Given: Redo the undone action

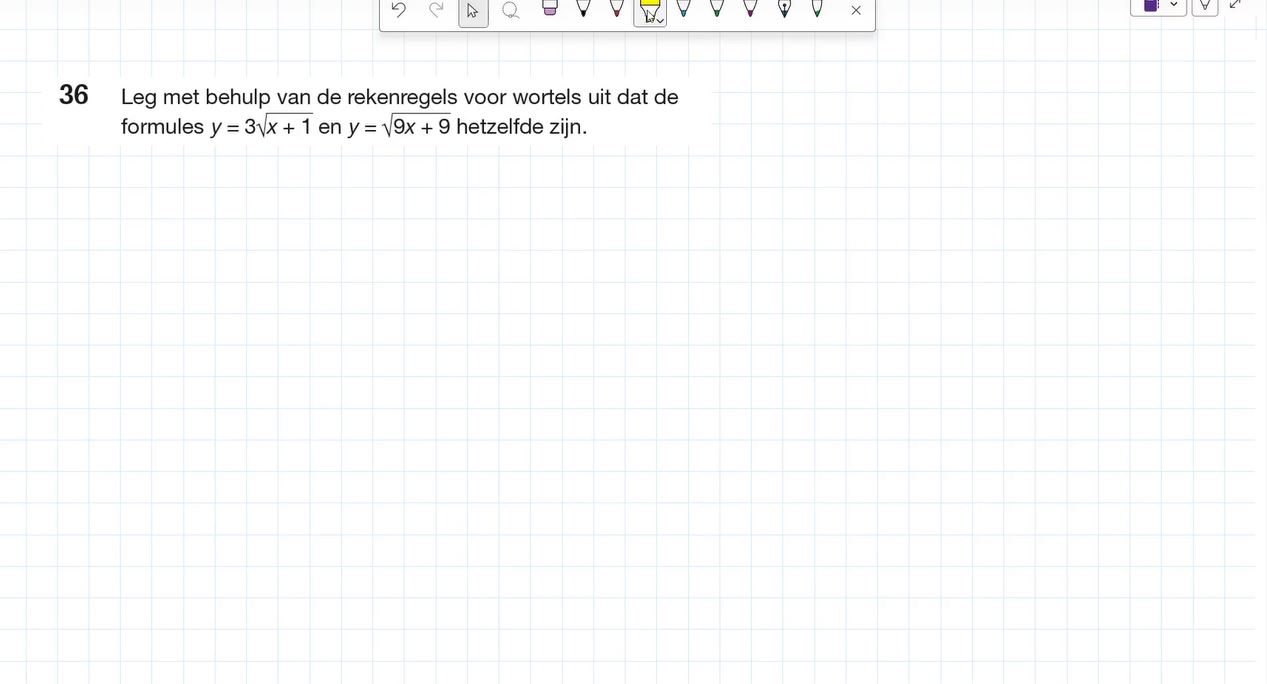Looking at the screenshot, I should (x=436, y=10).
